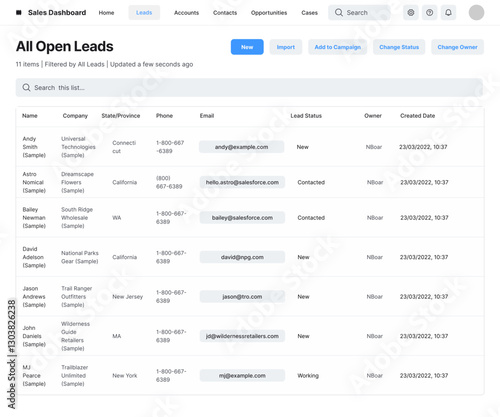Click the user avatar circle
Image resolution: width=500 pixels, height=417 pixels.
click(x=476, y=13)
